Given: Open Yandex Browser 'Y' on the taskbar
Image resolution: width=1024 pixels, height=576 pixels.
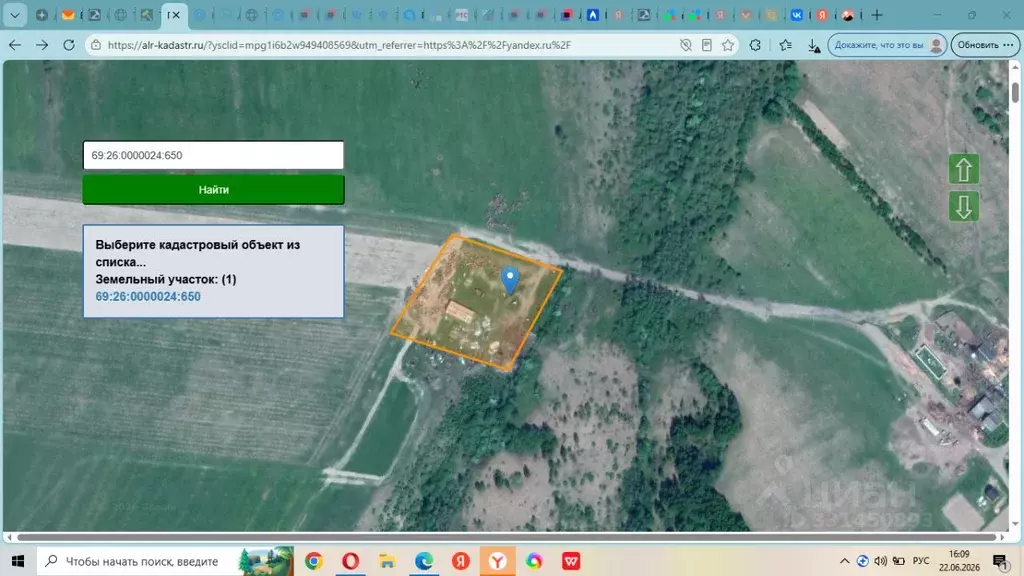Looking at the screenshot, I should pyautogui.click(x=498, y=561).
